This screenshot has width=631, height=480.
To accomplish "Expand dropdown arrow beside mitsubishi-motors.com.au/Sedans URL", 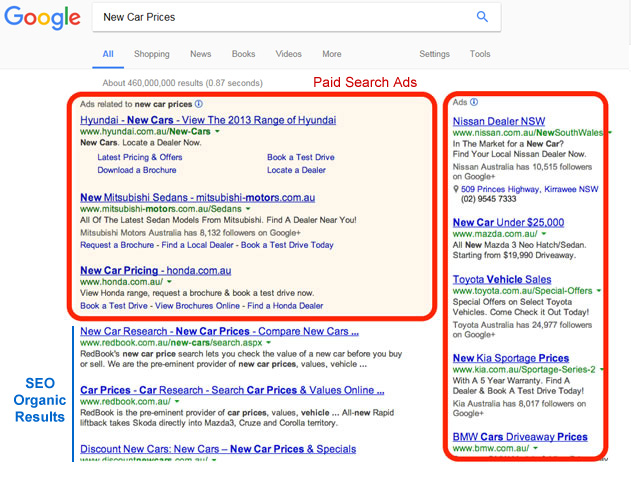I will [x=248, y=209].
